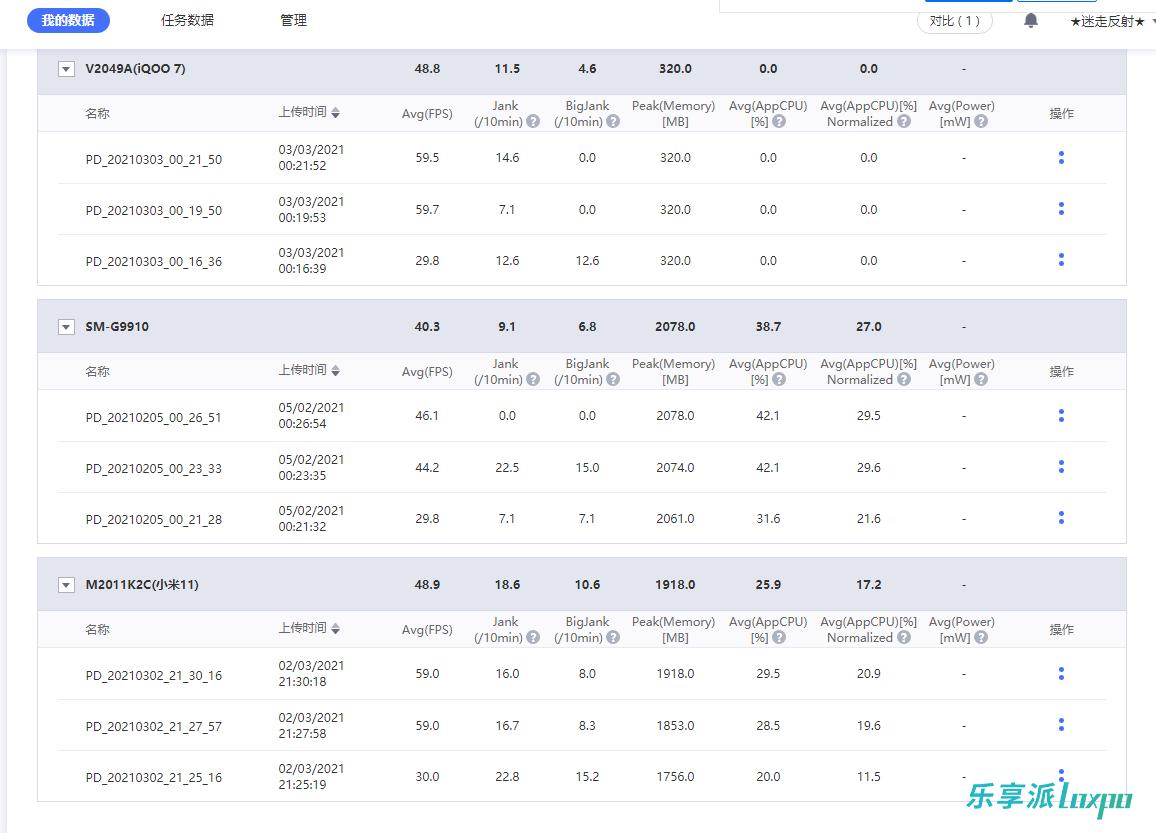Open record PD_20210205_00_23_33
Image resolution: width=1156 pixels, height=833 pixels.
(153, 469)
